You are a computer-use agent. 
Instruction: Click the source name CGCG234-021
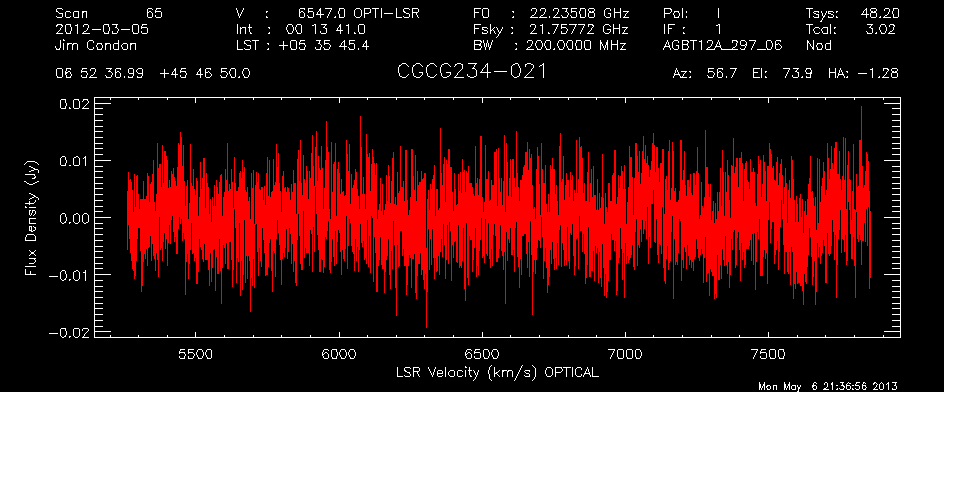point(471,72)
